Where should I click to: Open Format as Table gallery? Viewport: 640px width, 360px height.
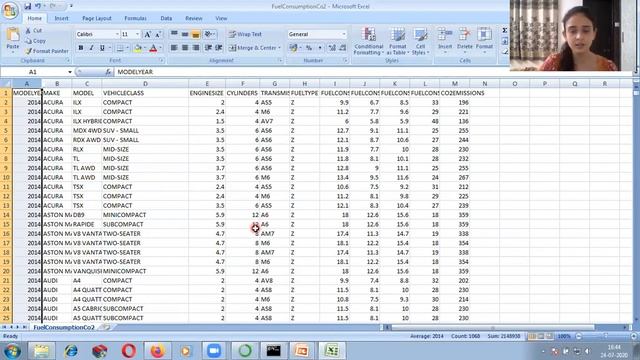[x=397, y=41]
